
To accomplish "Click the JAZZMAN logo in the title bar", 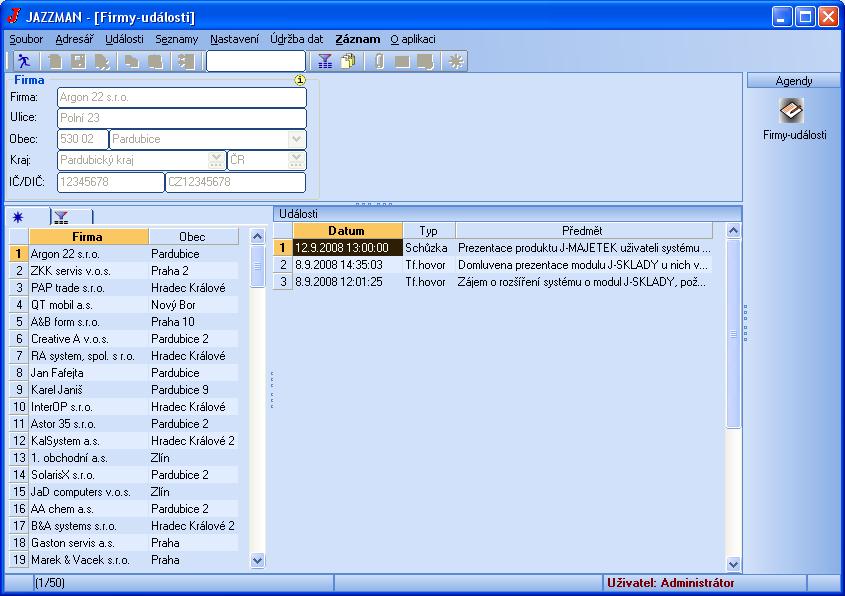I will 13,17.
